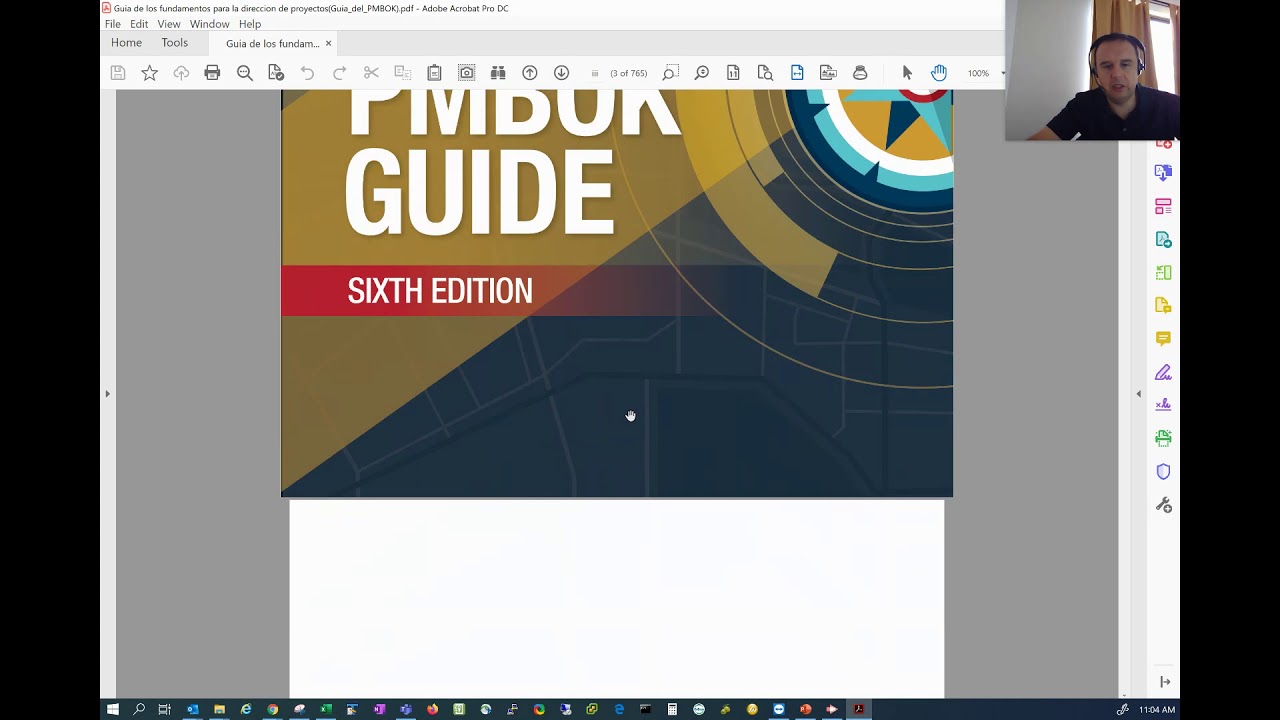Click the Redo arrow
The width and height of the screenshot is (1280, 720).
[x=339, y=73]
